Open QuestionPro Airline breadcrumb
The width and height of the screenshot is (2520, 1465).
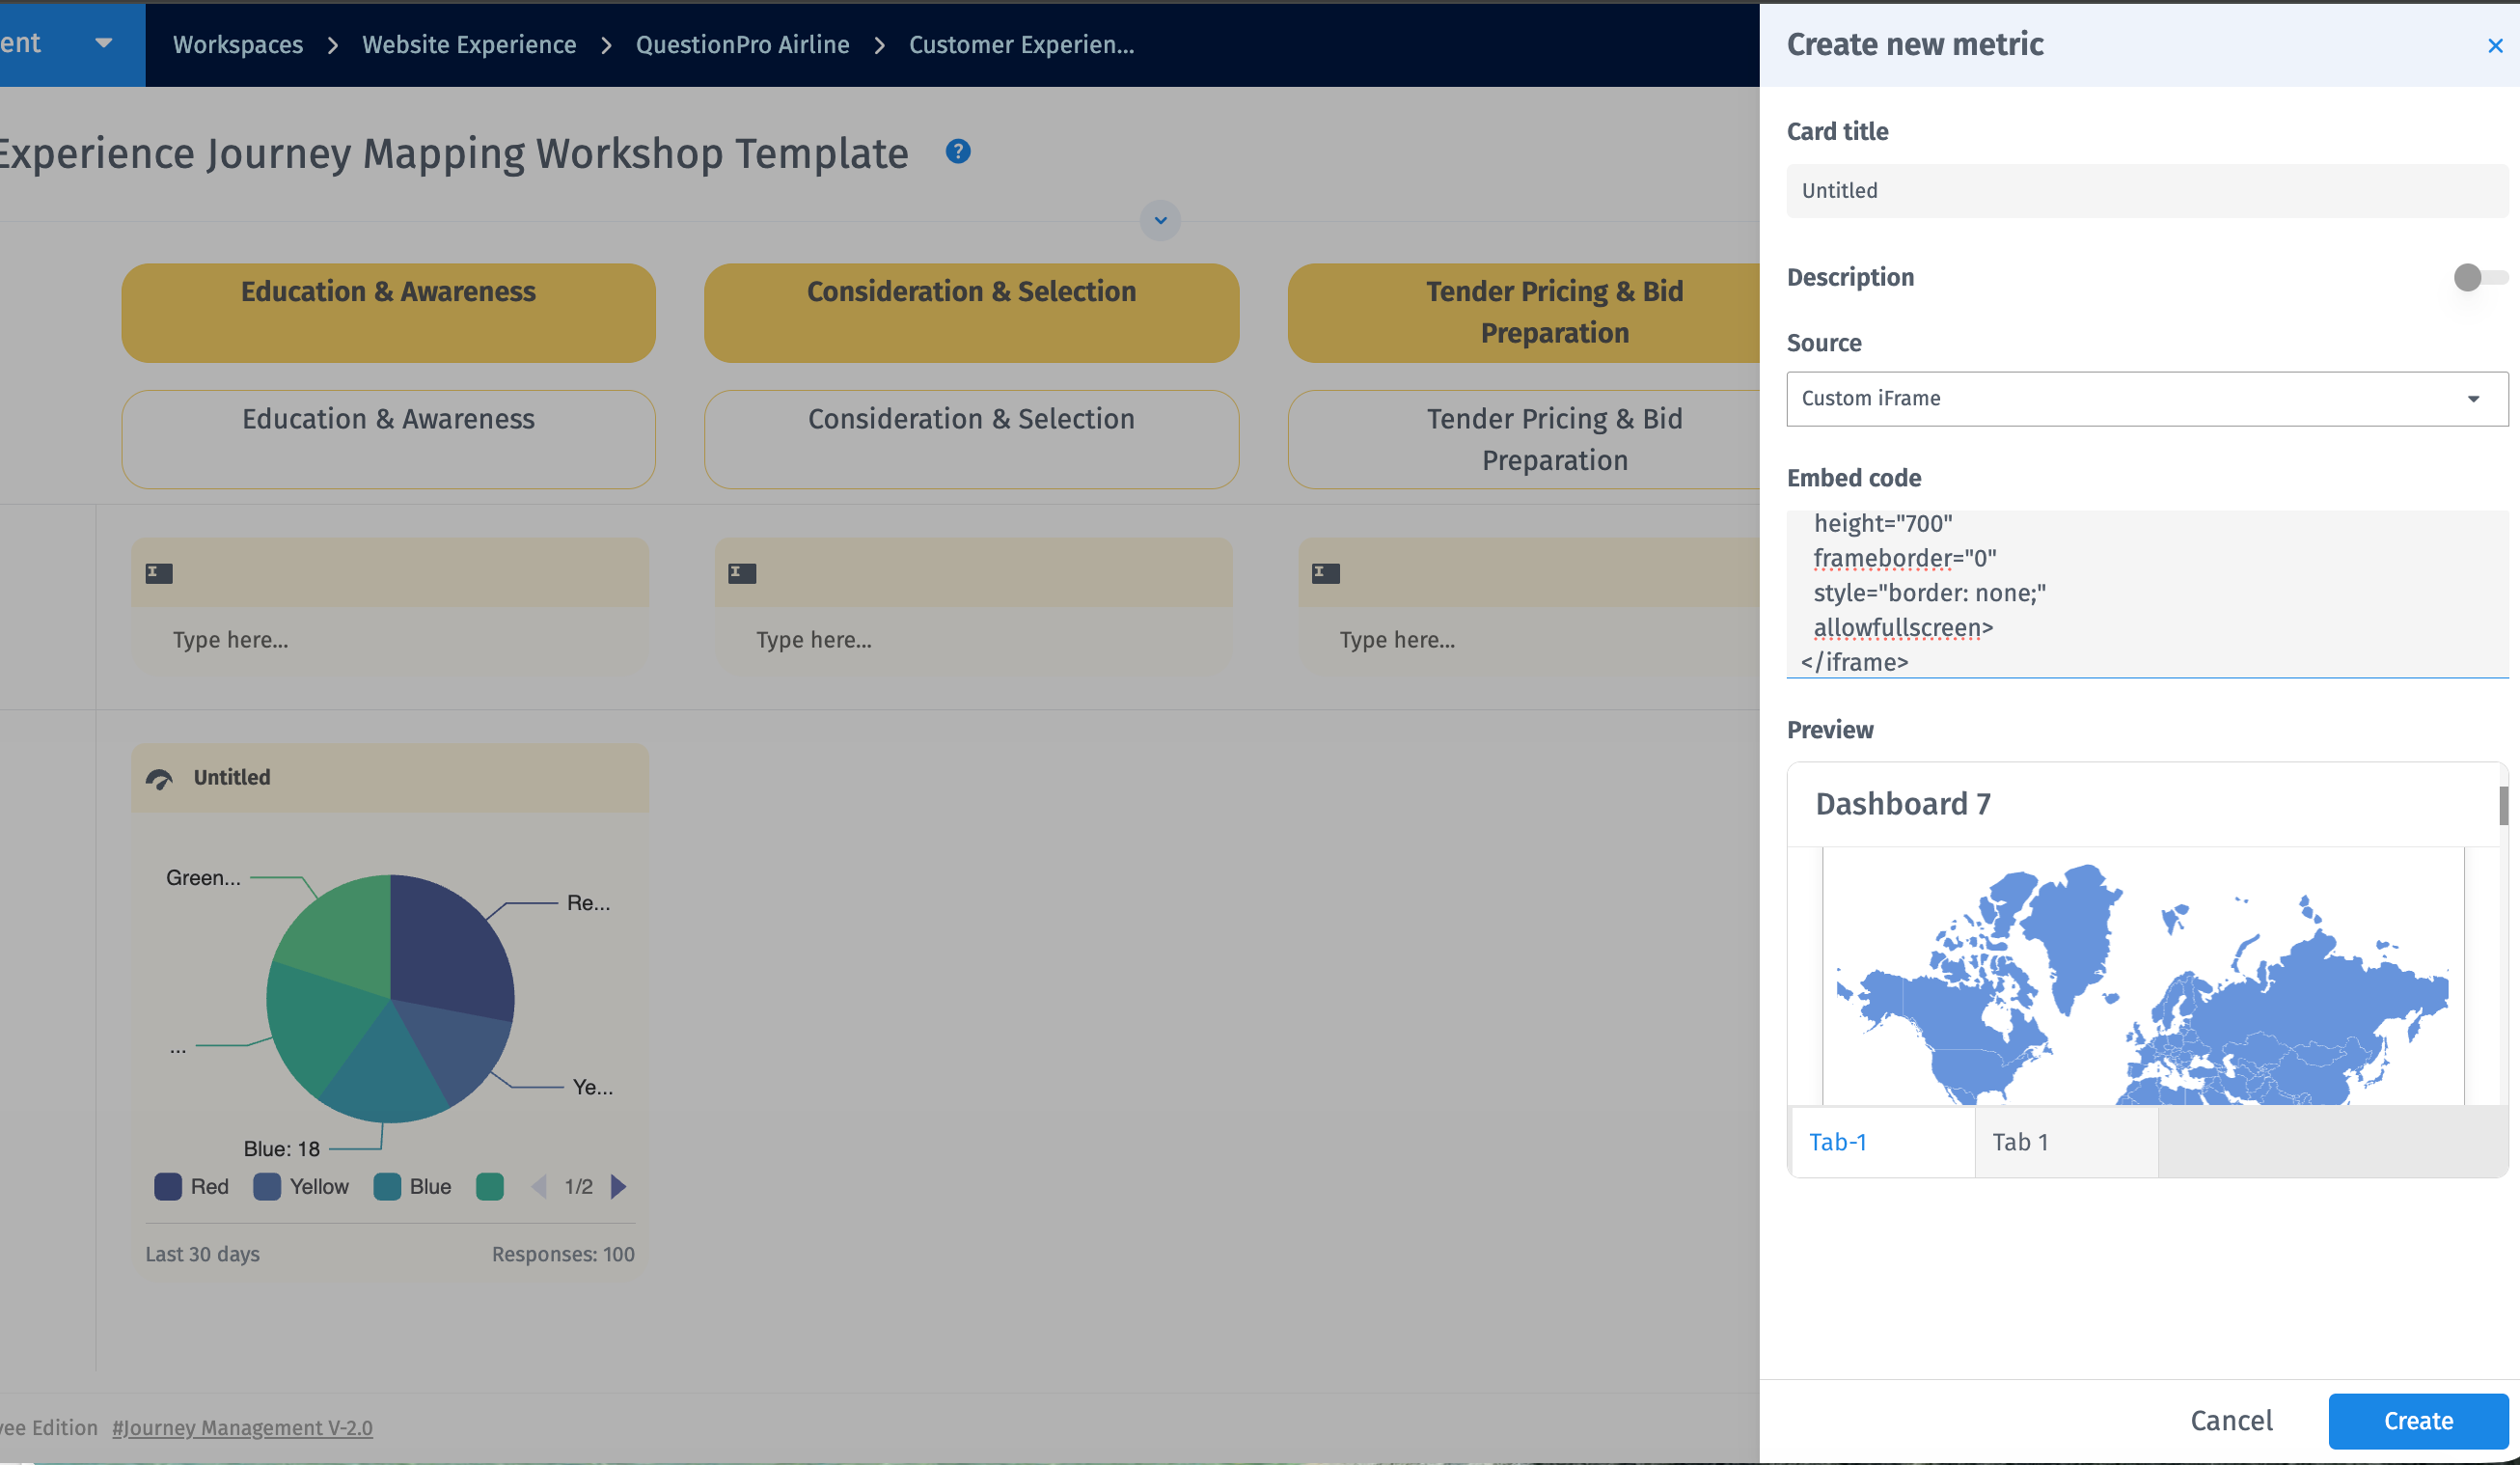pyautogui.click(x=742, y=45)
